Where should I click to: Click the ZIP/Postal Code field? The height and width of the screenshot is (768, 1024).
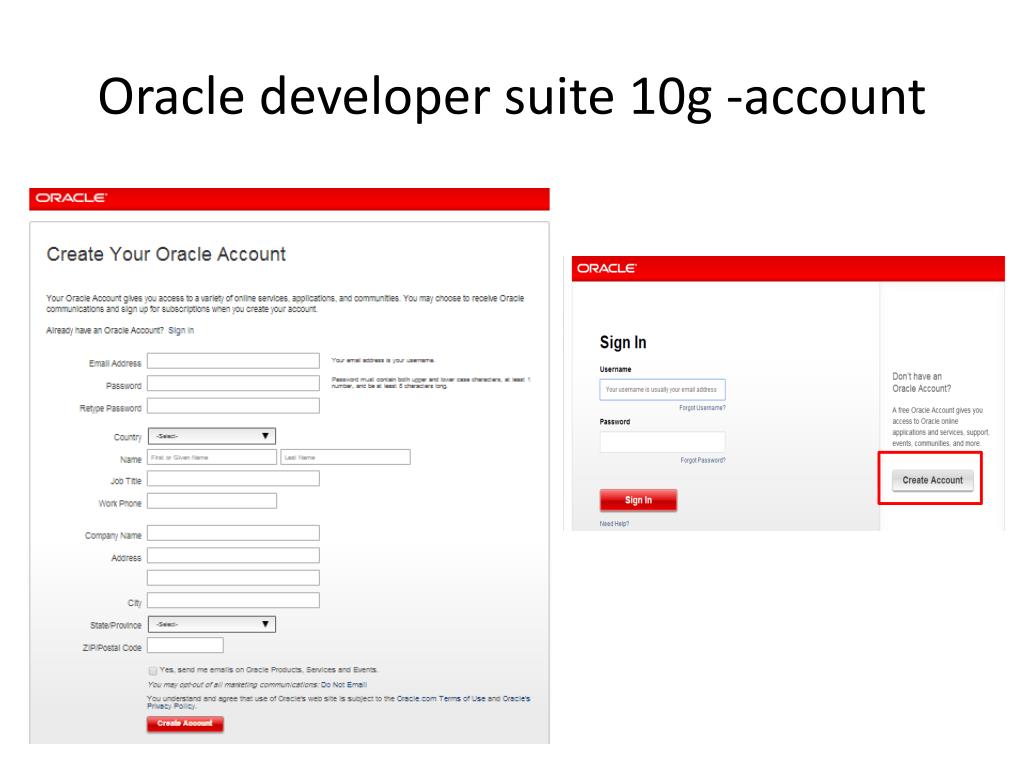click(185, 646)
